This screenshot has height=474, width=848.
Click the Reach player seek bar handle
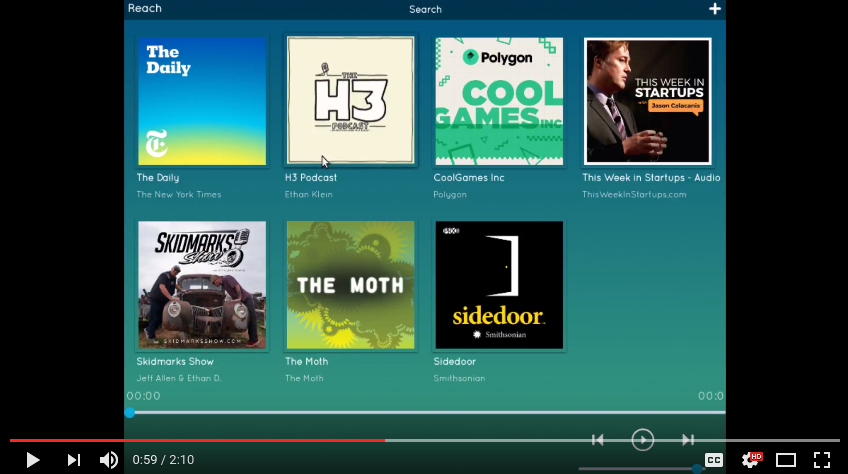[130, 412]
